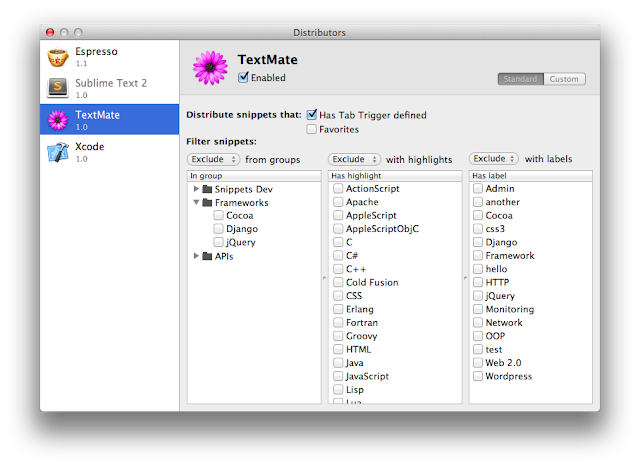Screen dimensions: 640x467
Task: Open the Exclude dropdown for highlights
Action: tap(354, 159)
